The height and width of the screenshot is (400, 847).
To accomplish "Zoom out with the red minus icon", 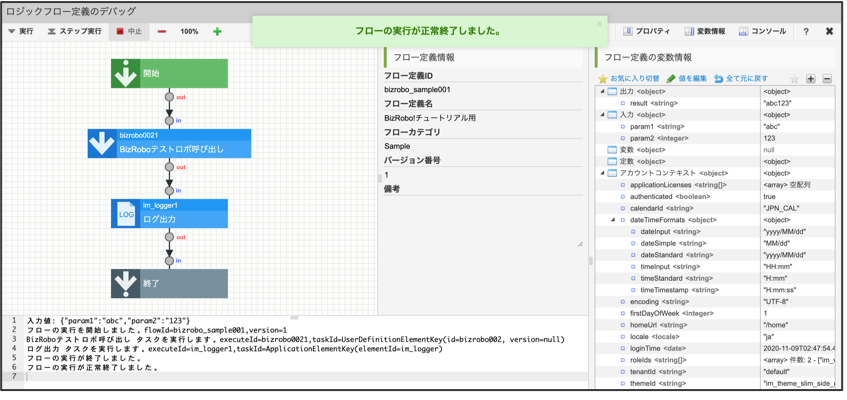I will pos(162,31).
